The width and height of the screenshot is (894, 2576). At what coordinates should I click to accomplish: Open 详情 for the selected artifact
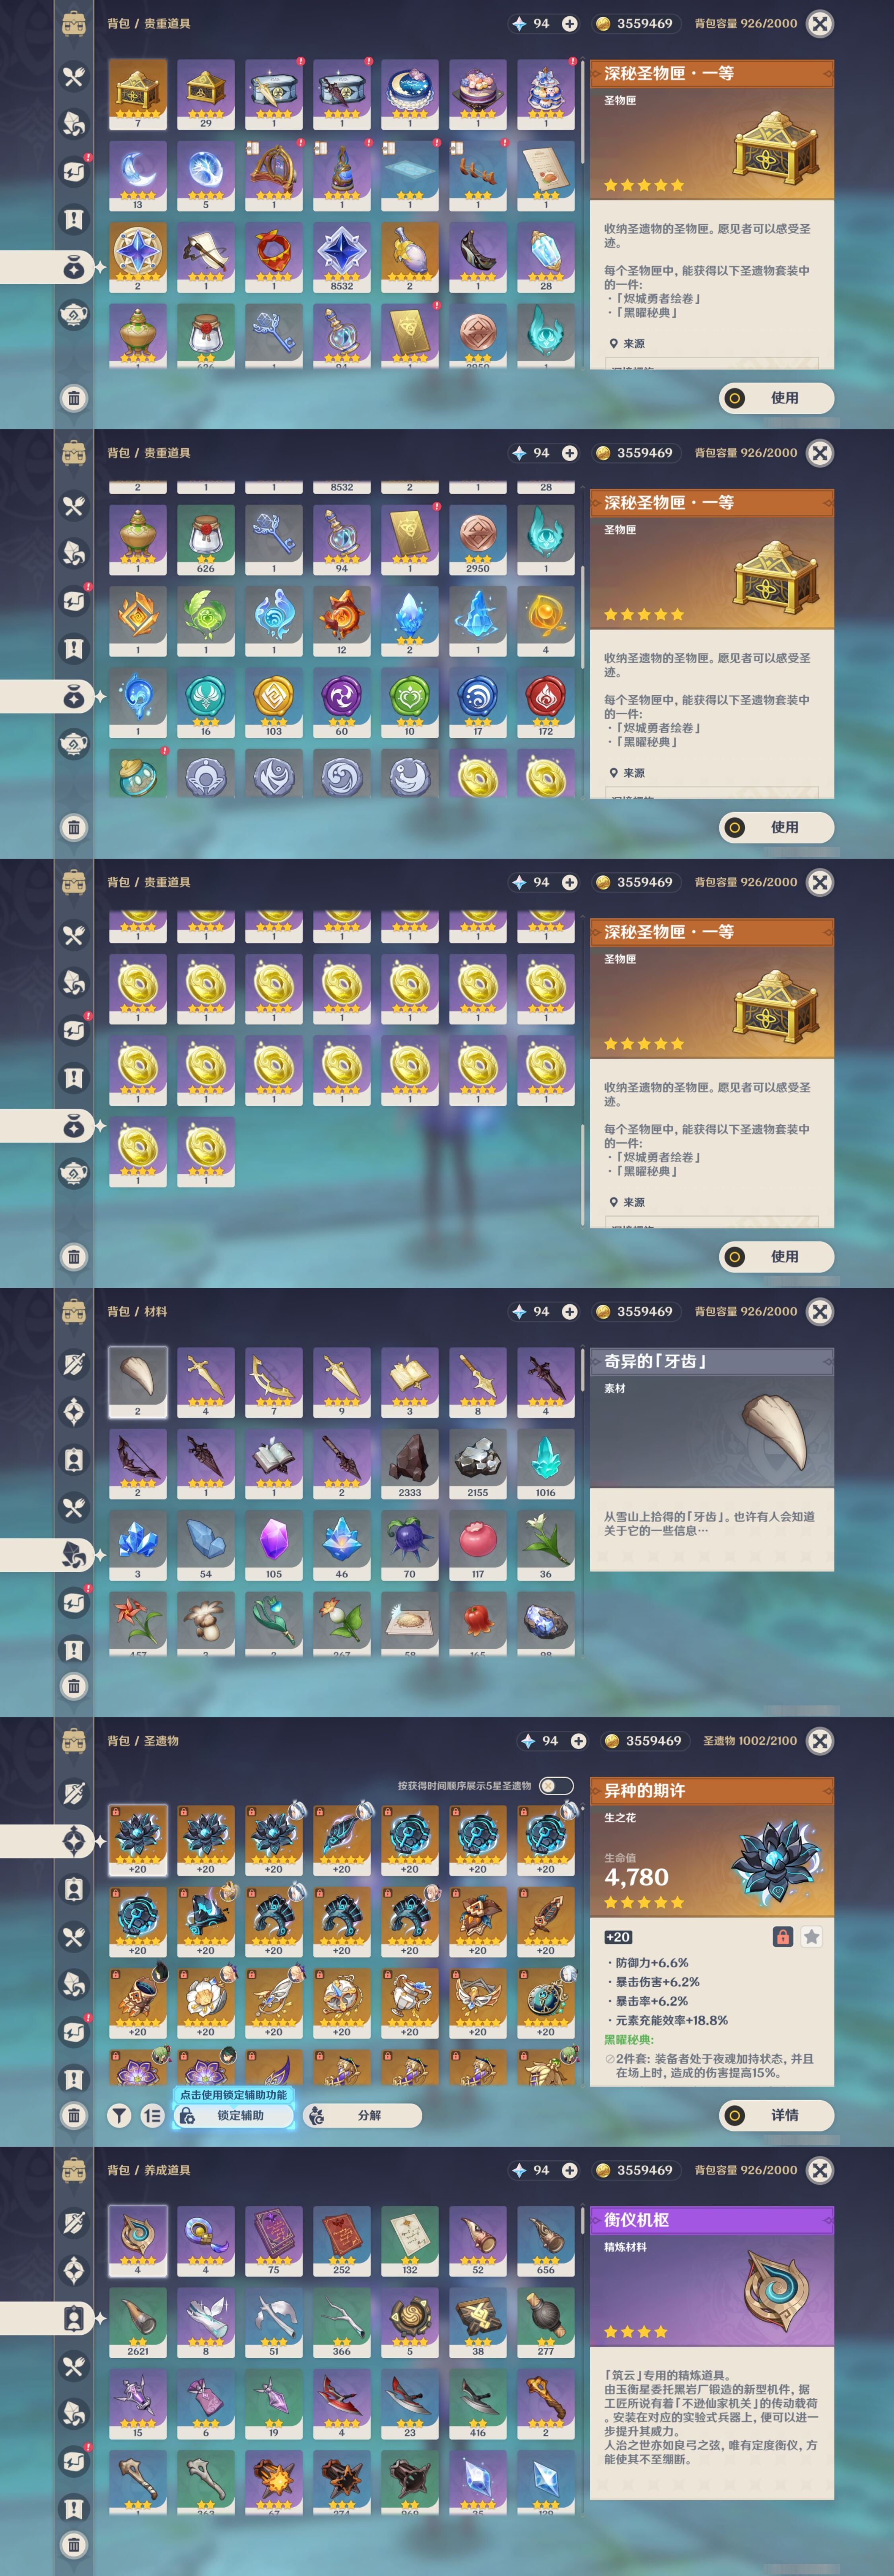pyautogui.click(x=776, y=2115)
